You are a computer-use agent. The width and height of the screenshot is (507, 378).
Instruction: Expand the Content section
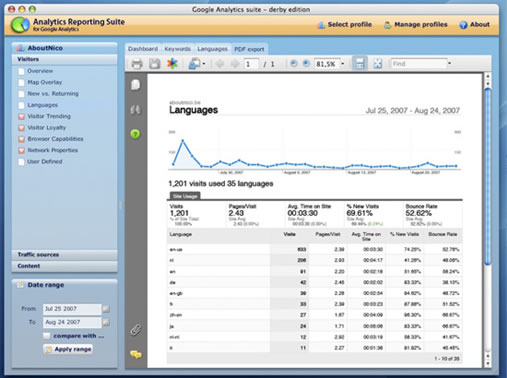(x=65, y=266)
